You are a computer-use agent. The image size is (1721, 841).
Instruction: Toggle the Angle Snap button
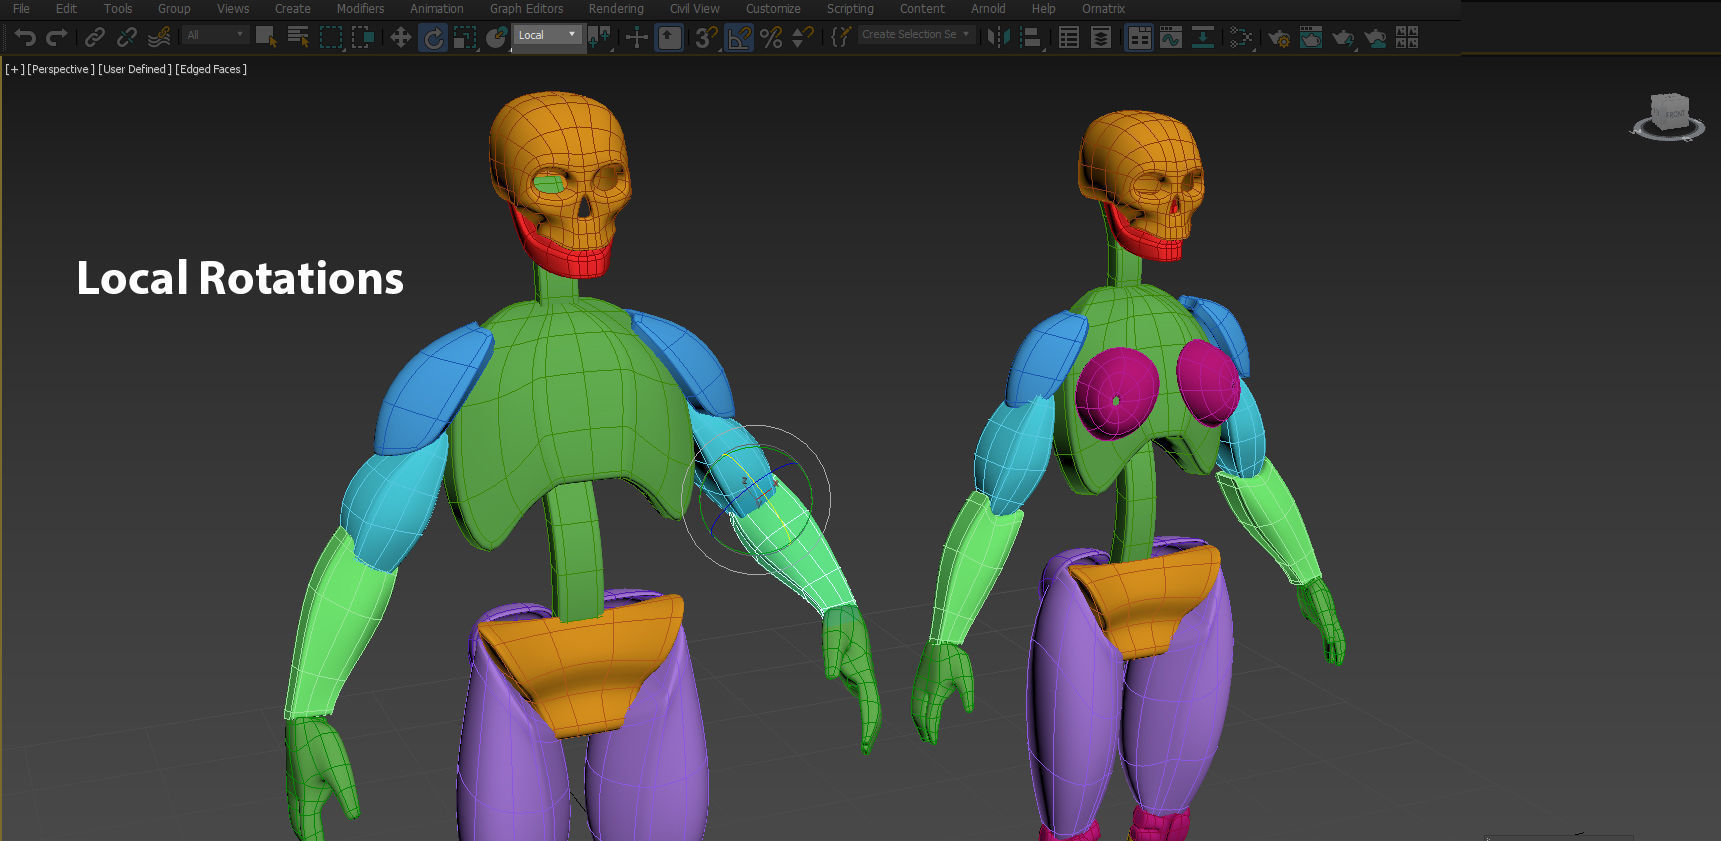click(739, 37)
